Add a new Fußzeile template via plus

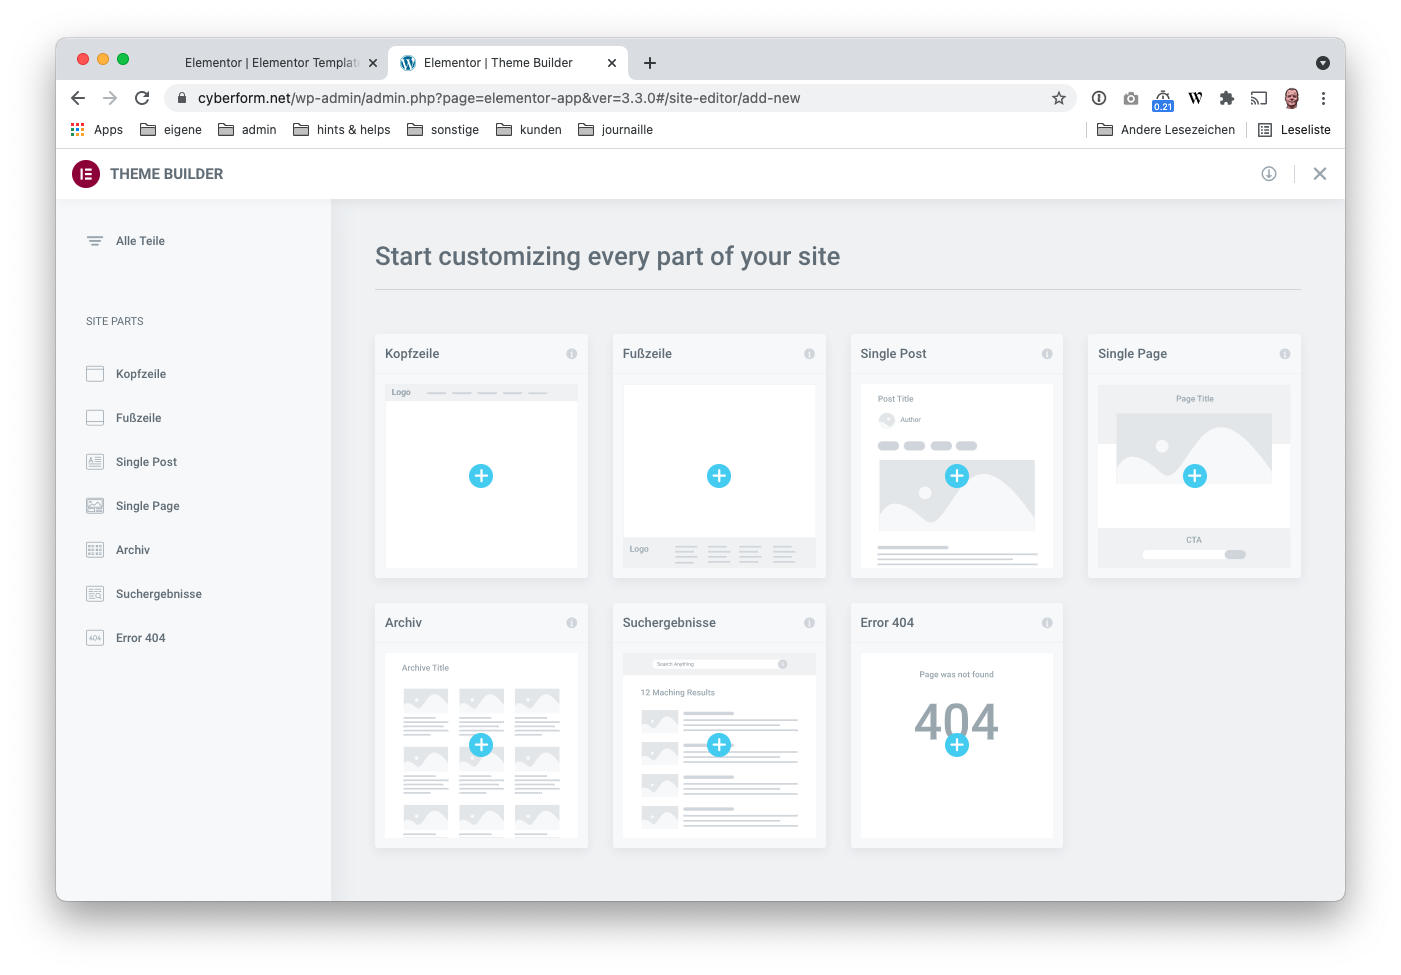click(x=719, y=476)
